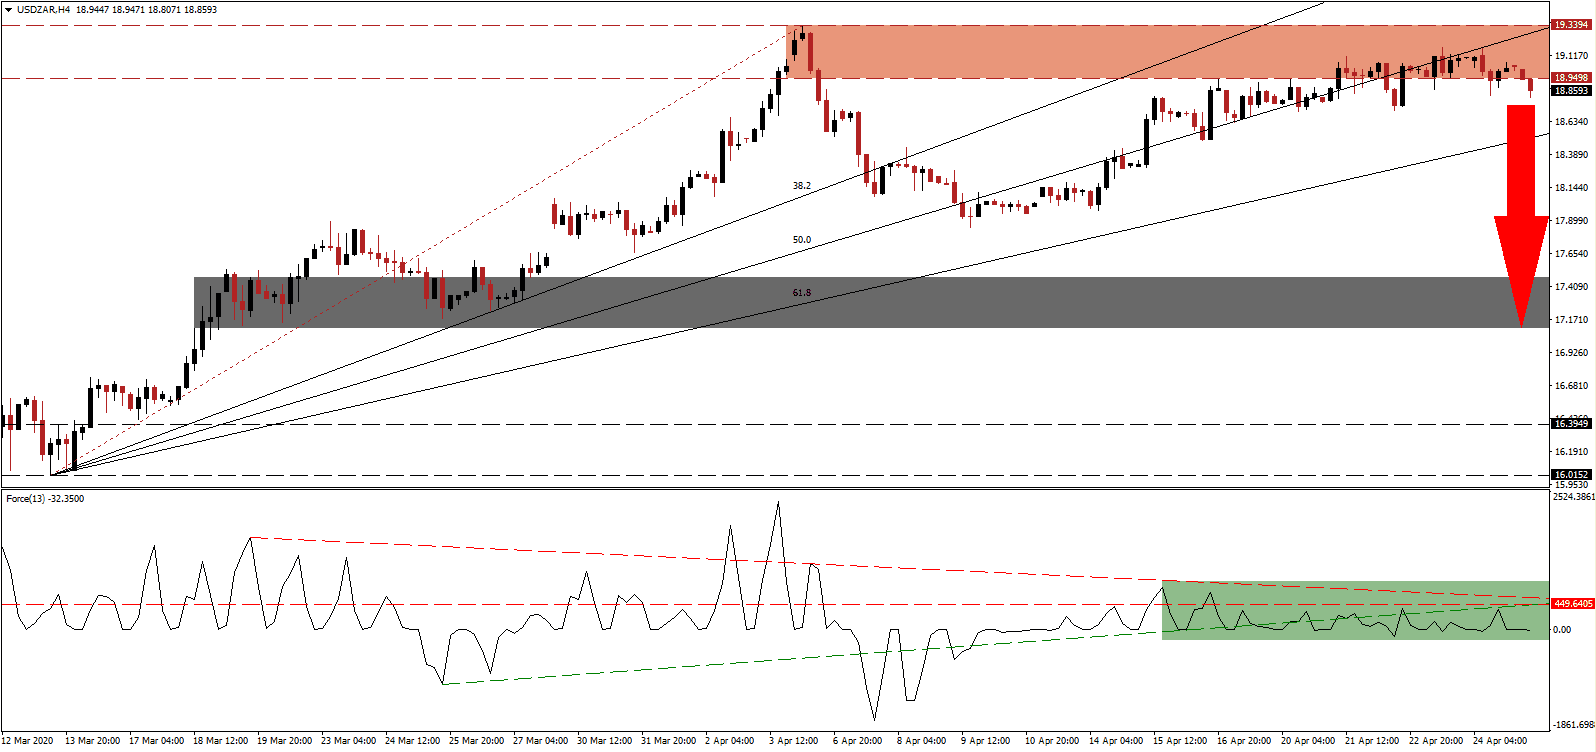This screenshot has height=752, width=1596.
Task: Click the 50.0 Fibonacci fan label
Action: tap(801, 240)
